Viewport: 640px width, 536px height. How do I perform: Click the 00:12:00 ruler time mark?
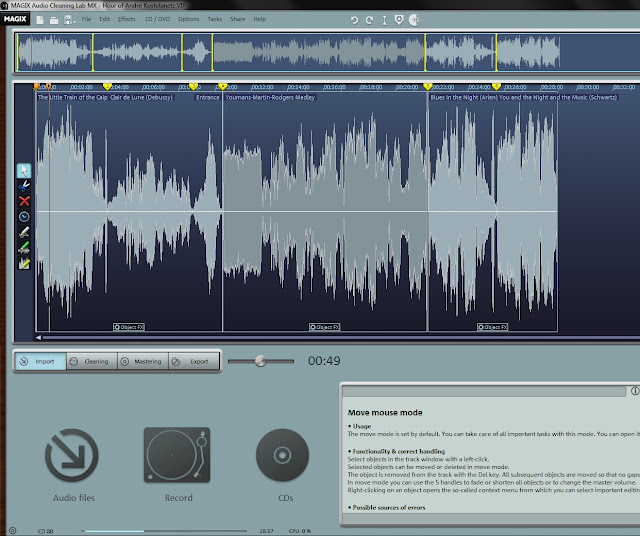tap(262, 87)
